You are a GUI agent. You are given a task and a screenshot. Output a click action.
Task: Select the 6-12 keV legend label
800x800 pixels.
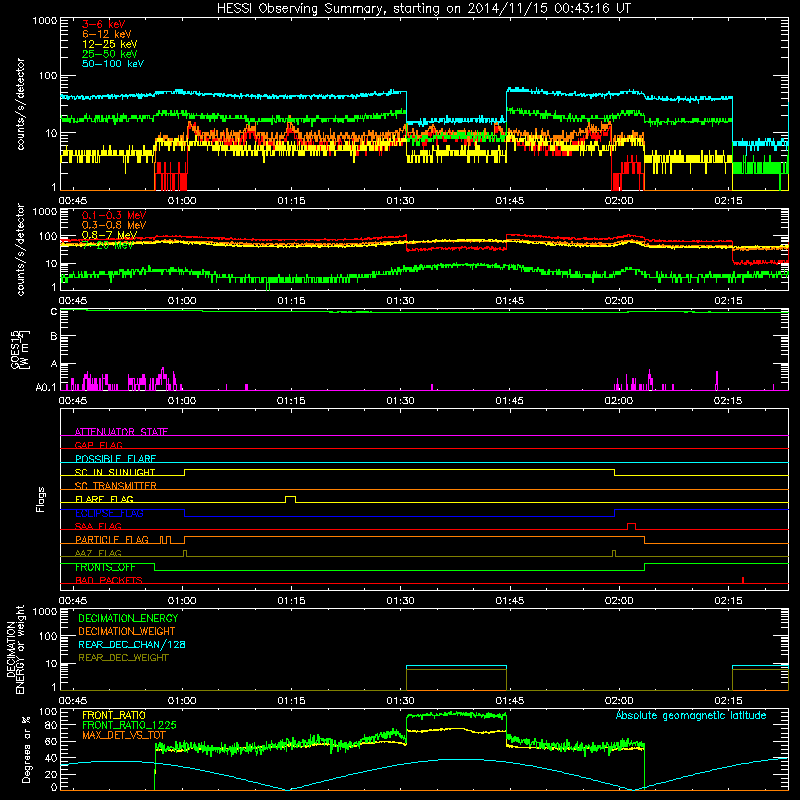point(107,34)
